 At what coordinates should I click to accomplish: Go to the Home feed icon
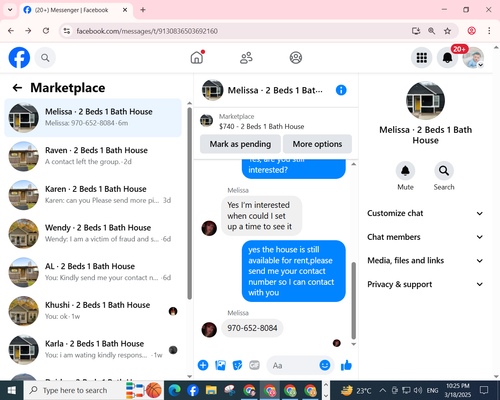(x=197, y=58)
